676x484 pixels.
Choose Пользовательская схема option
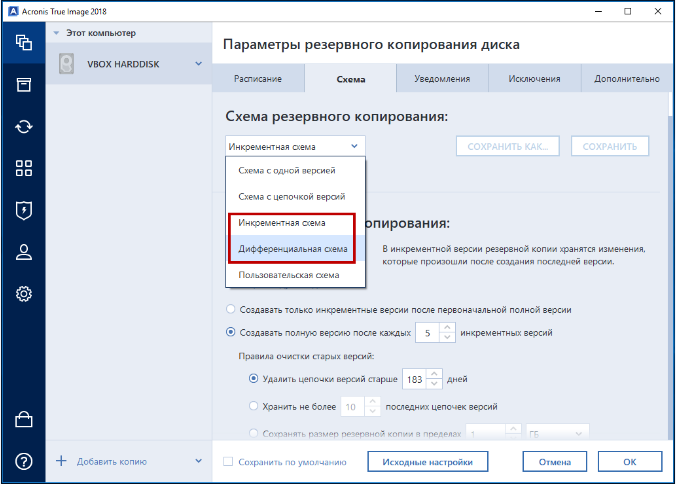pyautogui.click(x=295, y=275)
